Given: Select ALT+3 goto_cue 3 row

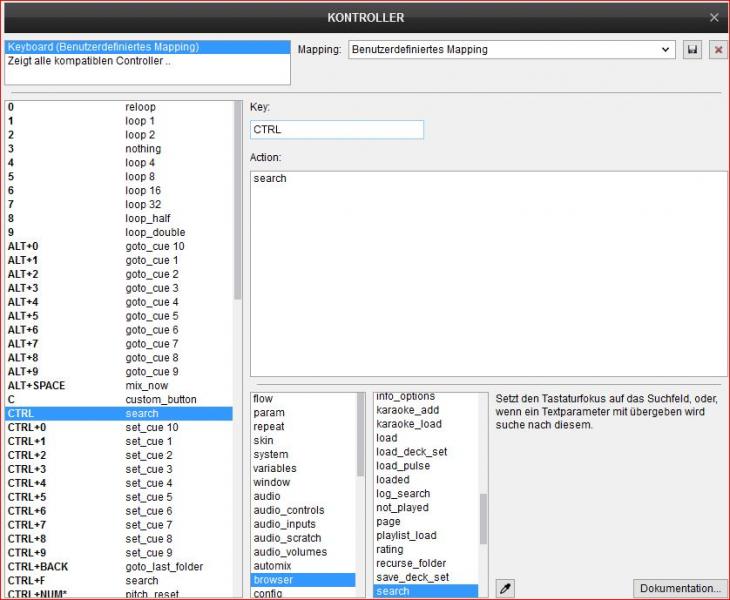Looking at the screenshot, I should [x=119, y=288].
